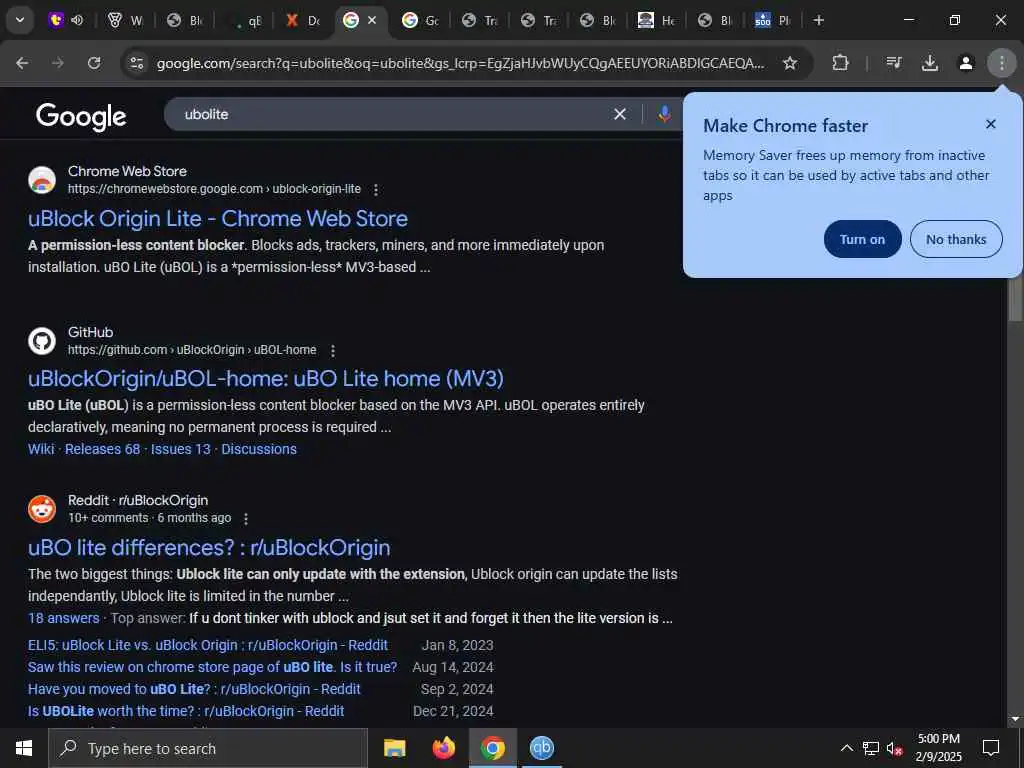Open Saw this review on chrome store link

[x=212, y=667]
